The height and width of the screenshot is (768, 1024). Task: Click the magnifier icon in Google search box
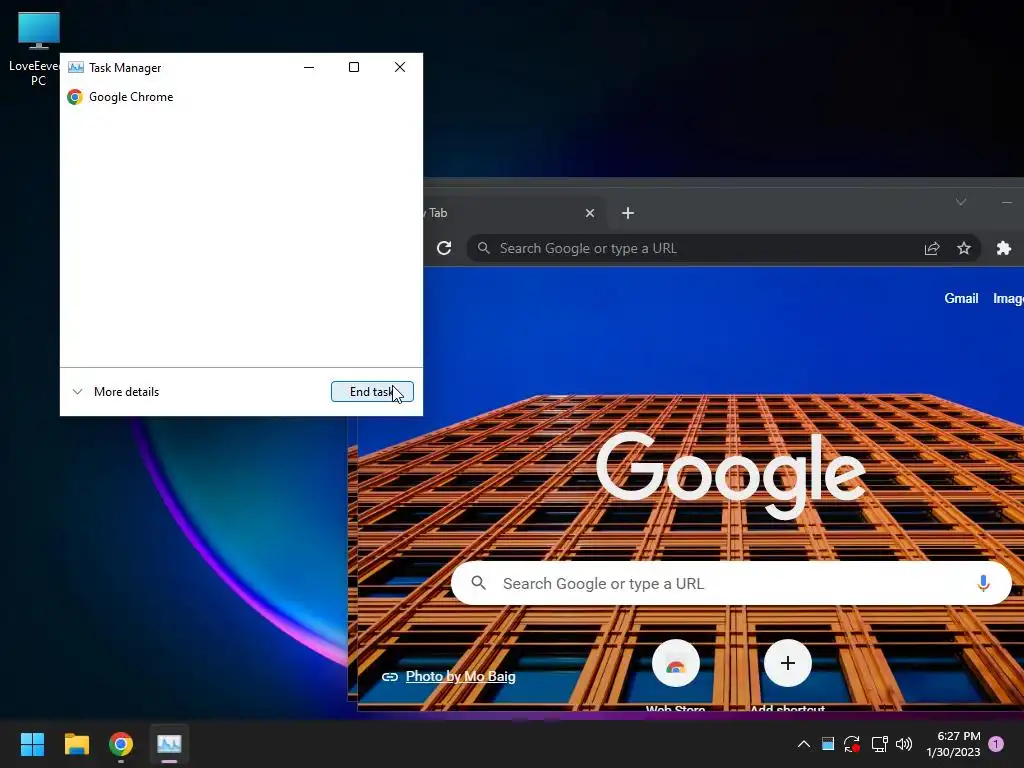[479, 583]
